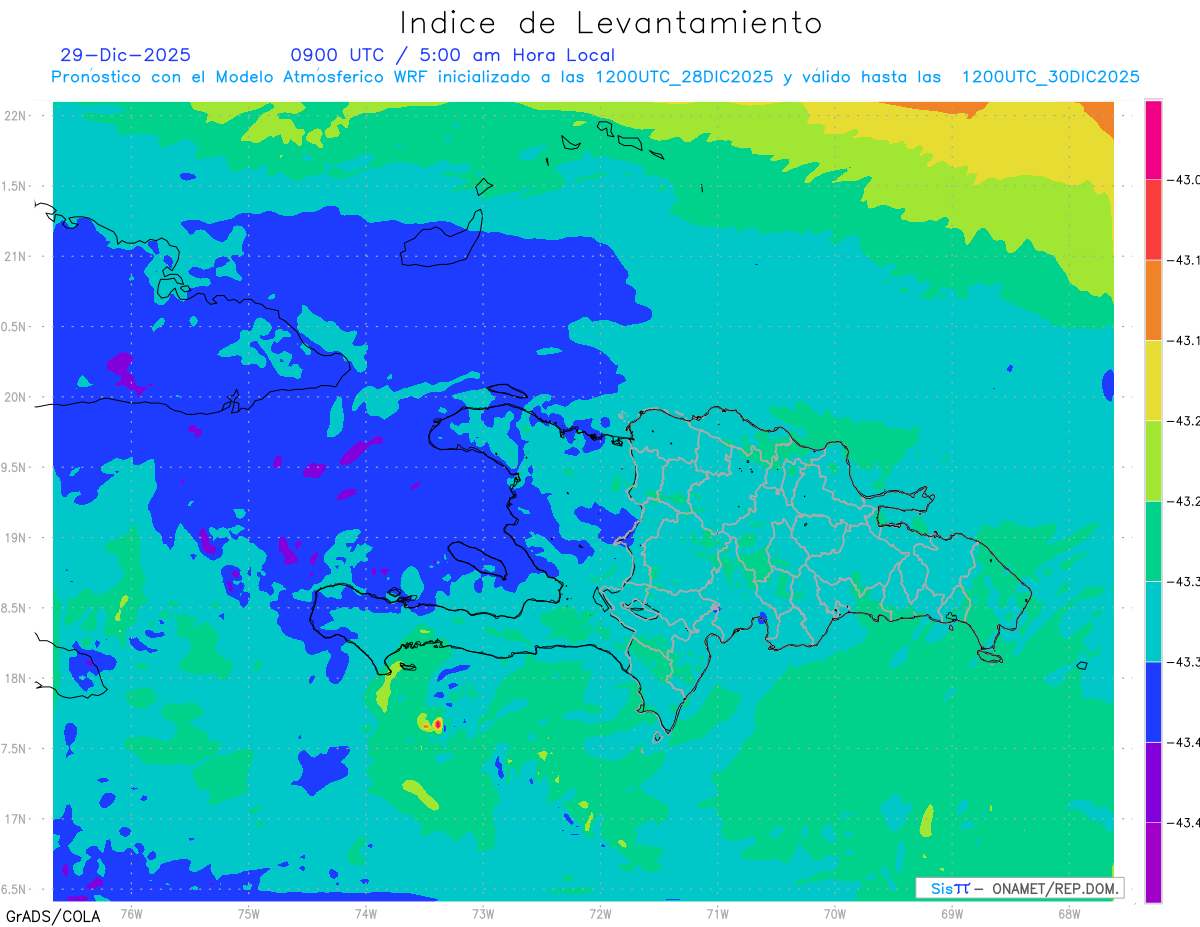Choose the lime-green legend swatch

tap(1153, 460)
